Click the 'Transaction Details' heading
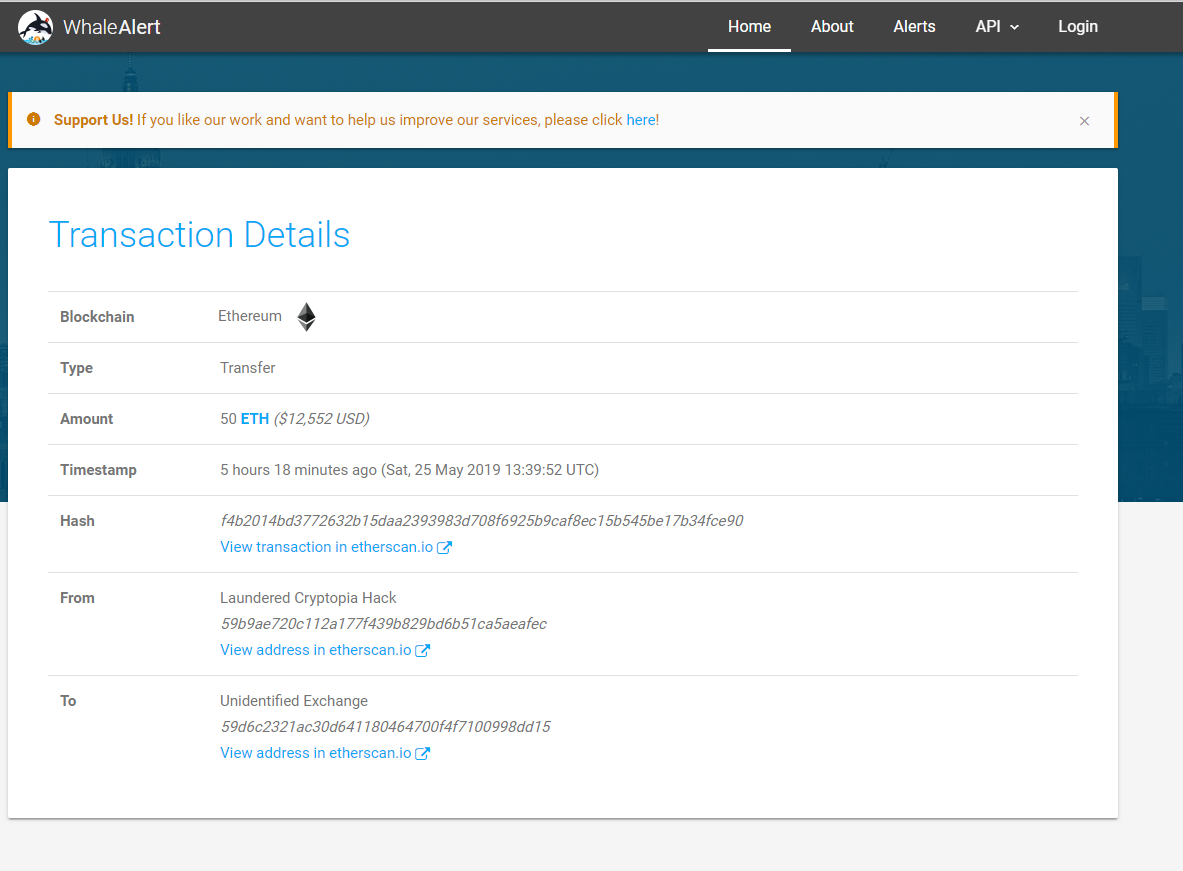The image size is (1183, 871). click(199, 235)
